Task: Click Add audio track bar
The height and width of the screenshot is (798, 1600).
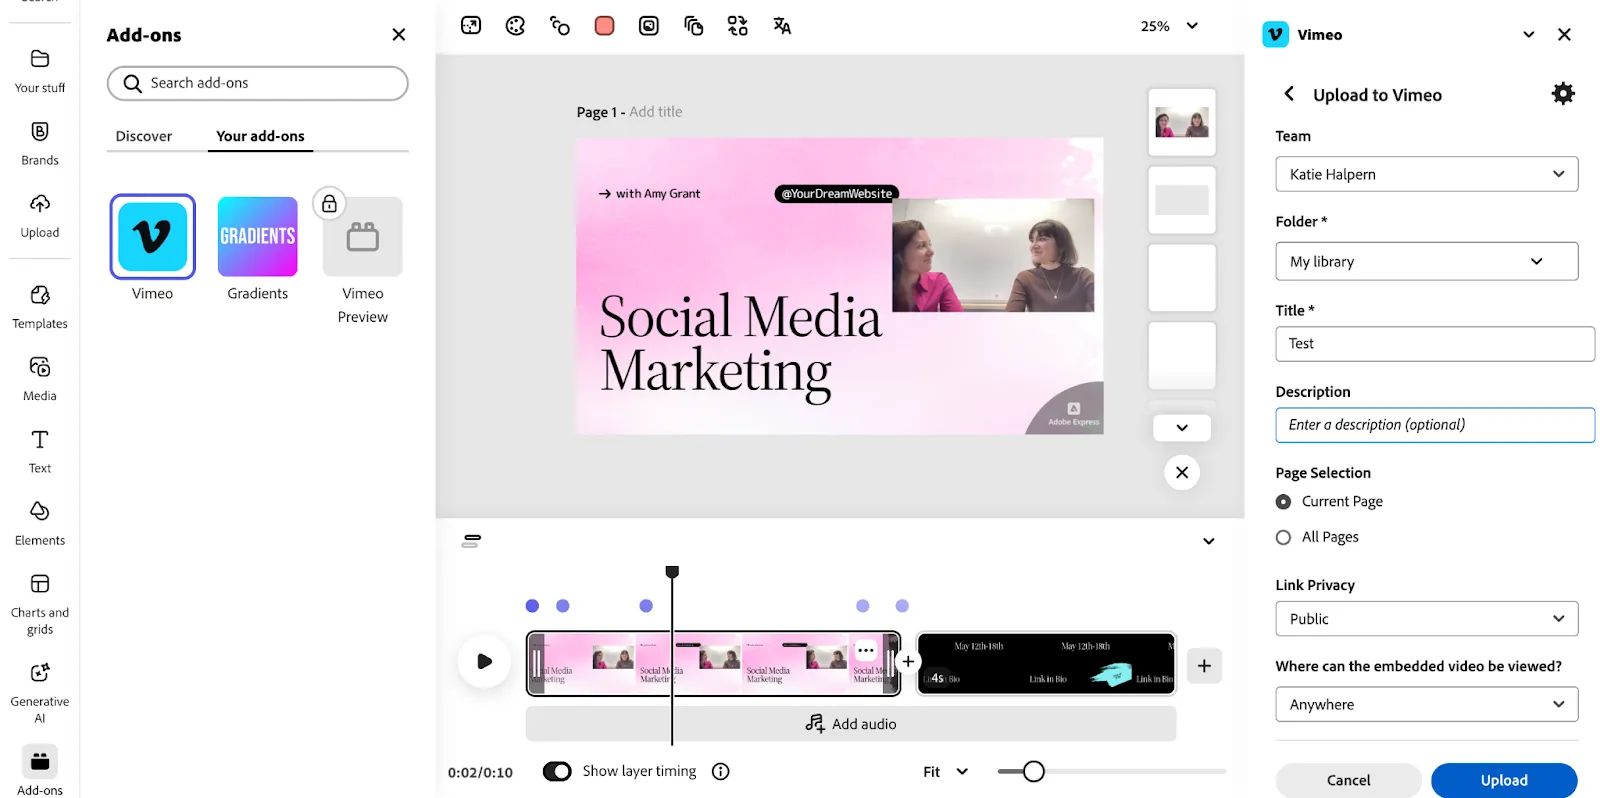Action: coord(850,723)
